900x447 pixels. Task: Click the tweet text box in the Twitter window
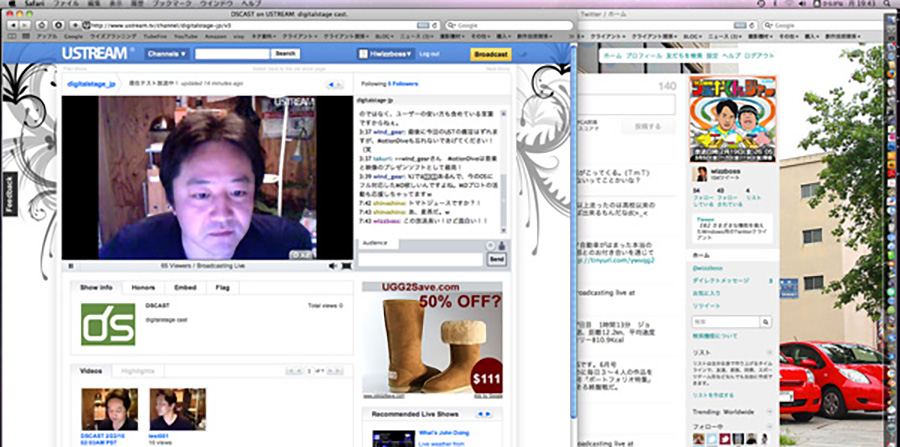click(x=627, y=104)
